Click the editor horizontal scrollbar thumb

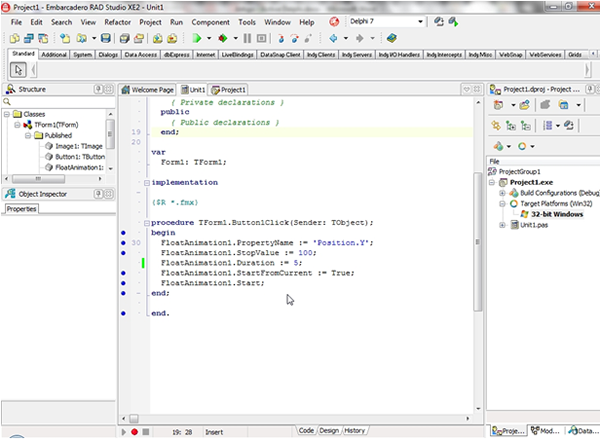(x=134, y=418)
